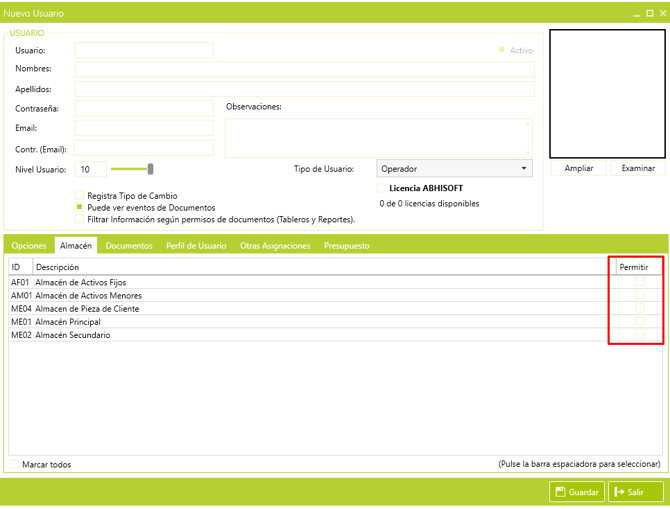
Task: Click the Guardar save button
Action: click(x=577, y=491)
